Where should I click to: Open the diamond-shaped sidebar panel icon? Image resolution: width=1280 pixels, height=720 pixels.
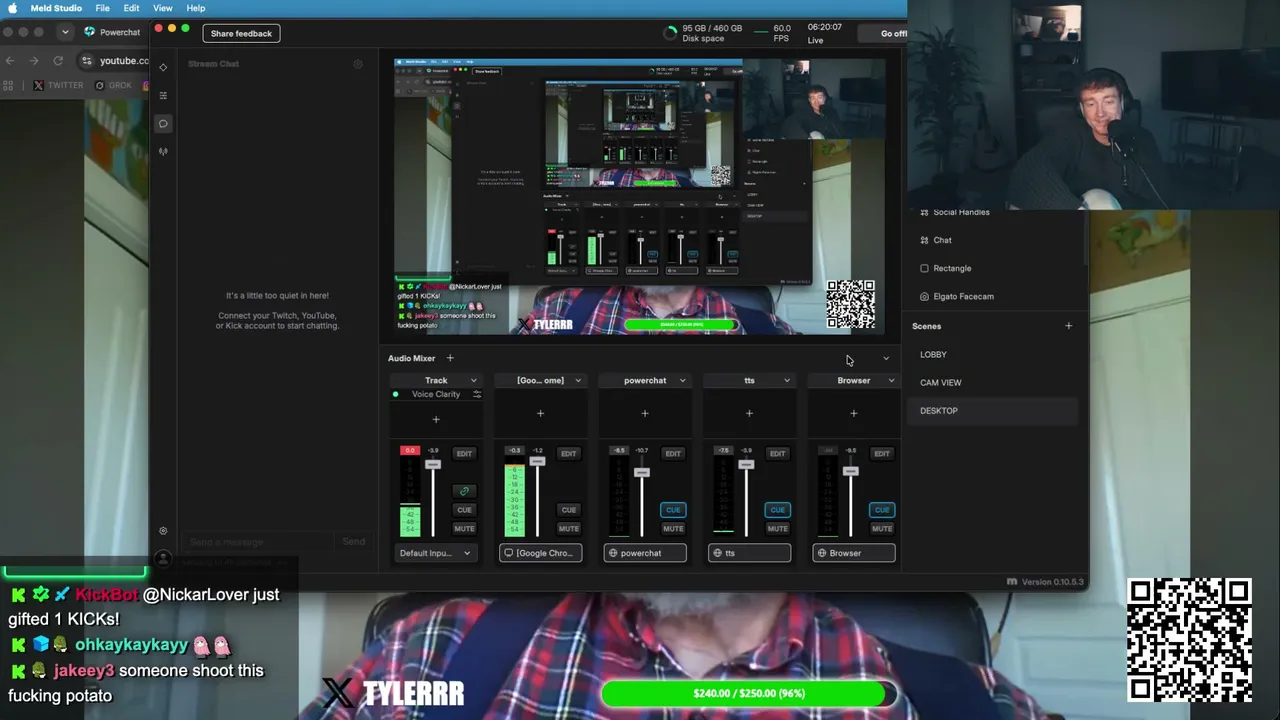click(x=163, y=68)
